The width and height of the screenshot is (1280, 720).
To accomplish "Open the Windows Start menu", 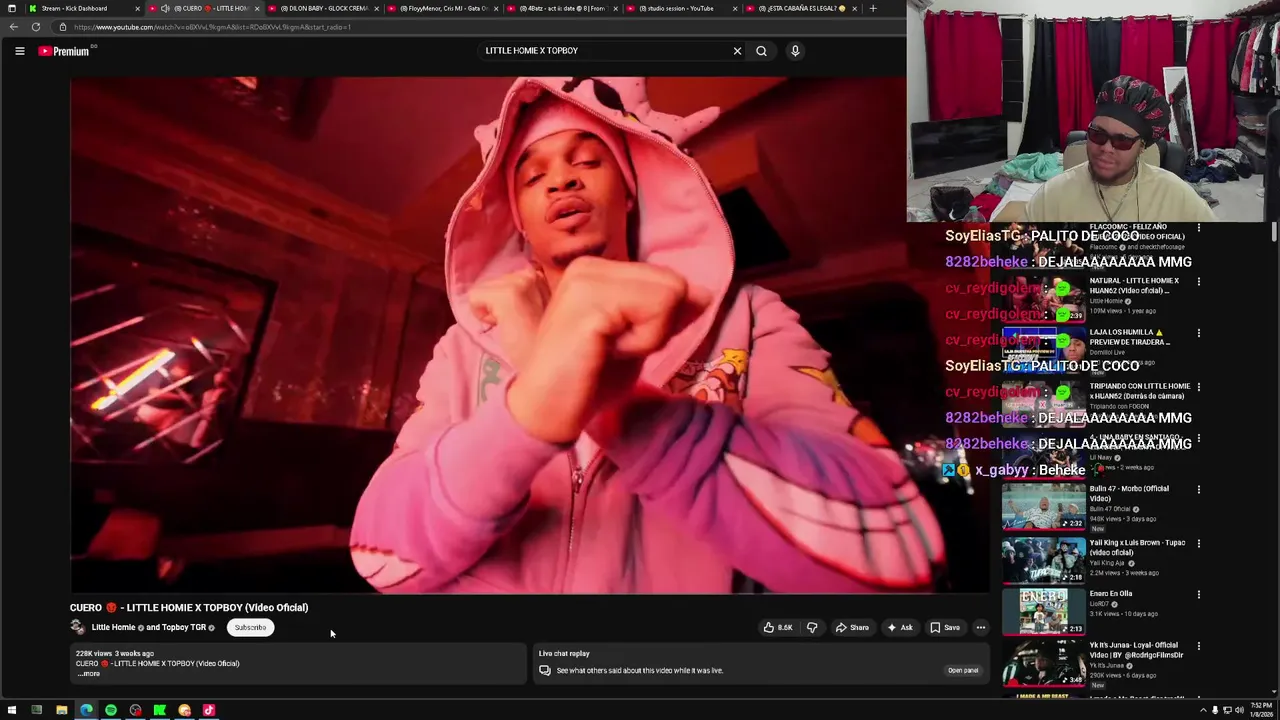I will click(12, 711).
